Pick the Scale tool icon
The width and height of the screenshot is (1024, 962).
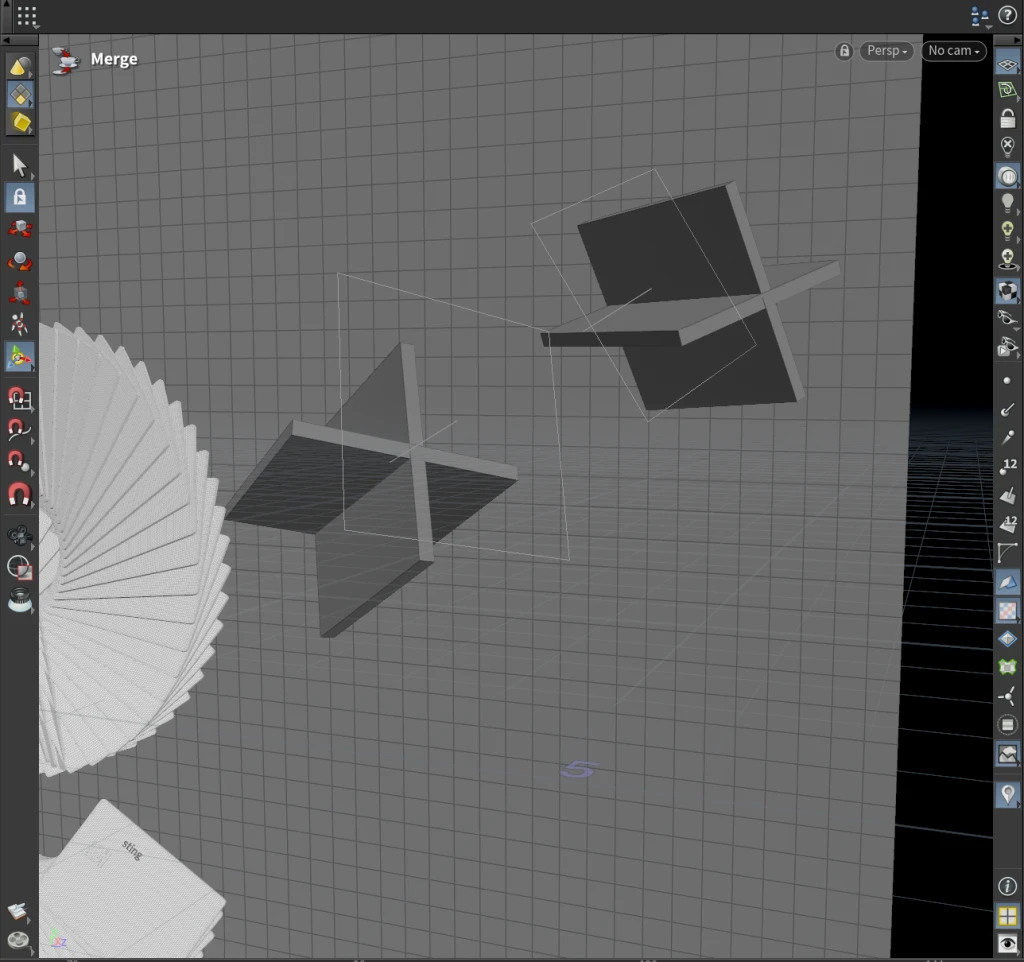coord(20,293)
